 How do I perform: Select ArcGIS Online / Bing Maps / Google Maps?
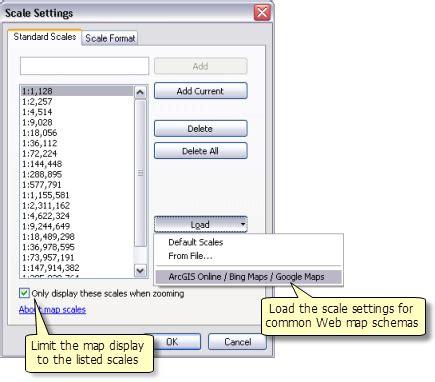249,277
